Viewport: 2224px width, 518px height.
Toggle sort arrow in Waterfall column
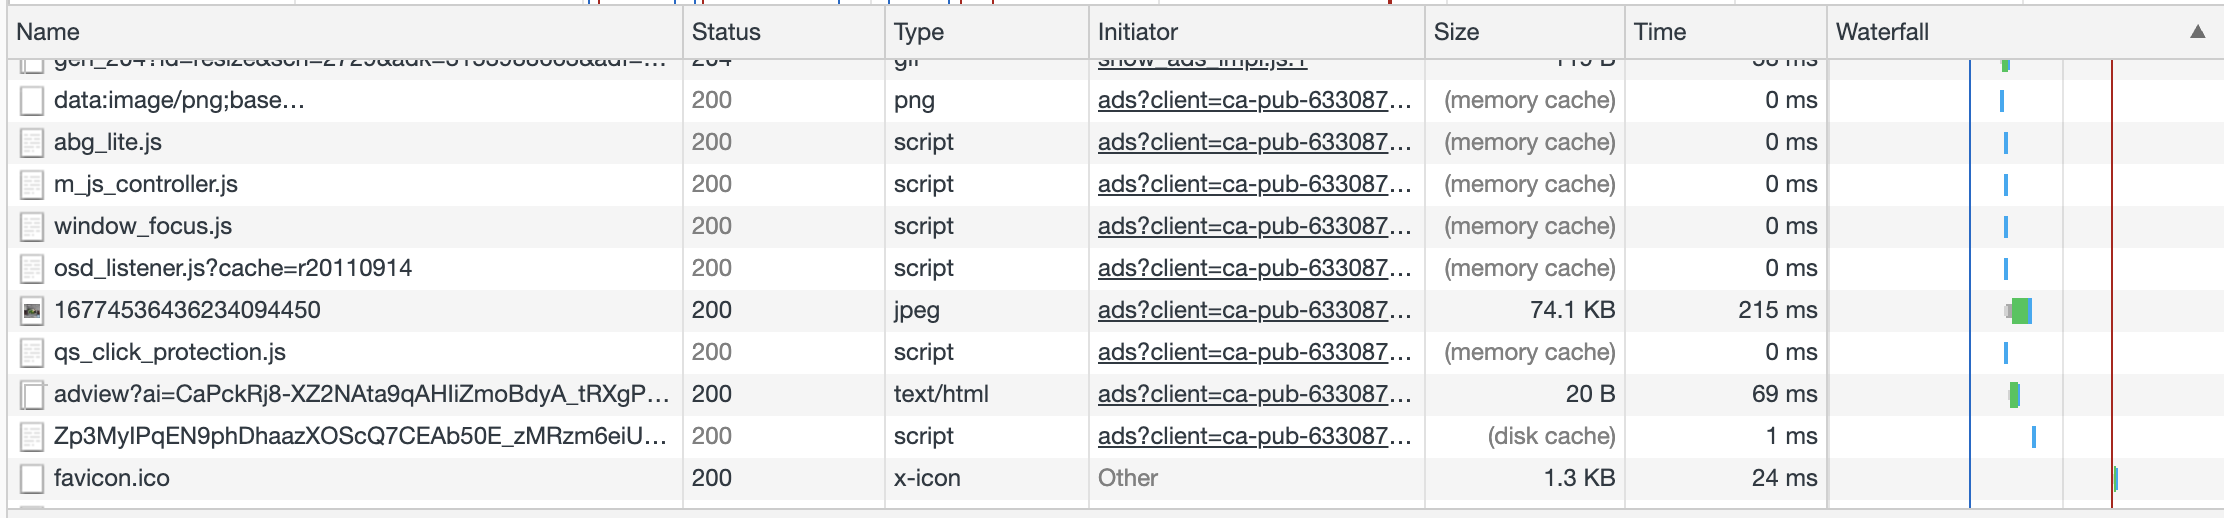(2197, 32)
